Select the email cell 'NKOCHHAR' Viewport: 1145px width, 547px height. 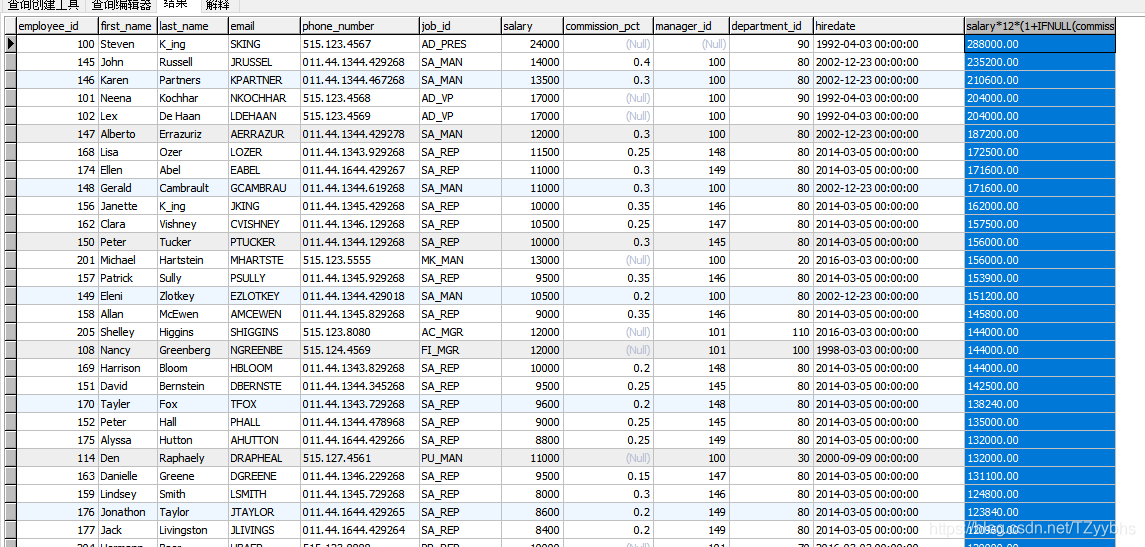click(x=264, y=98)
